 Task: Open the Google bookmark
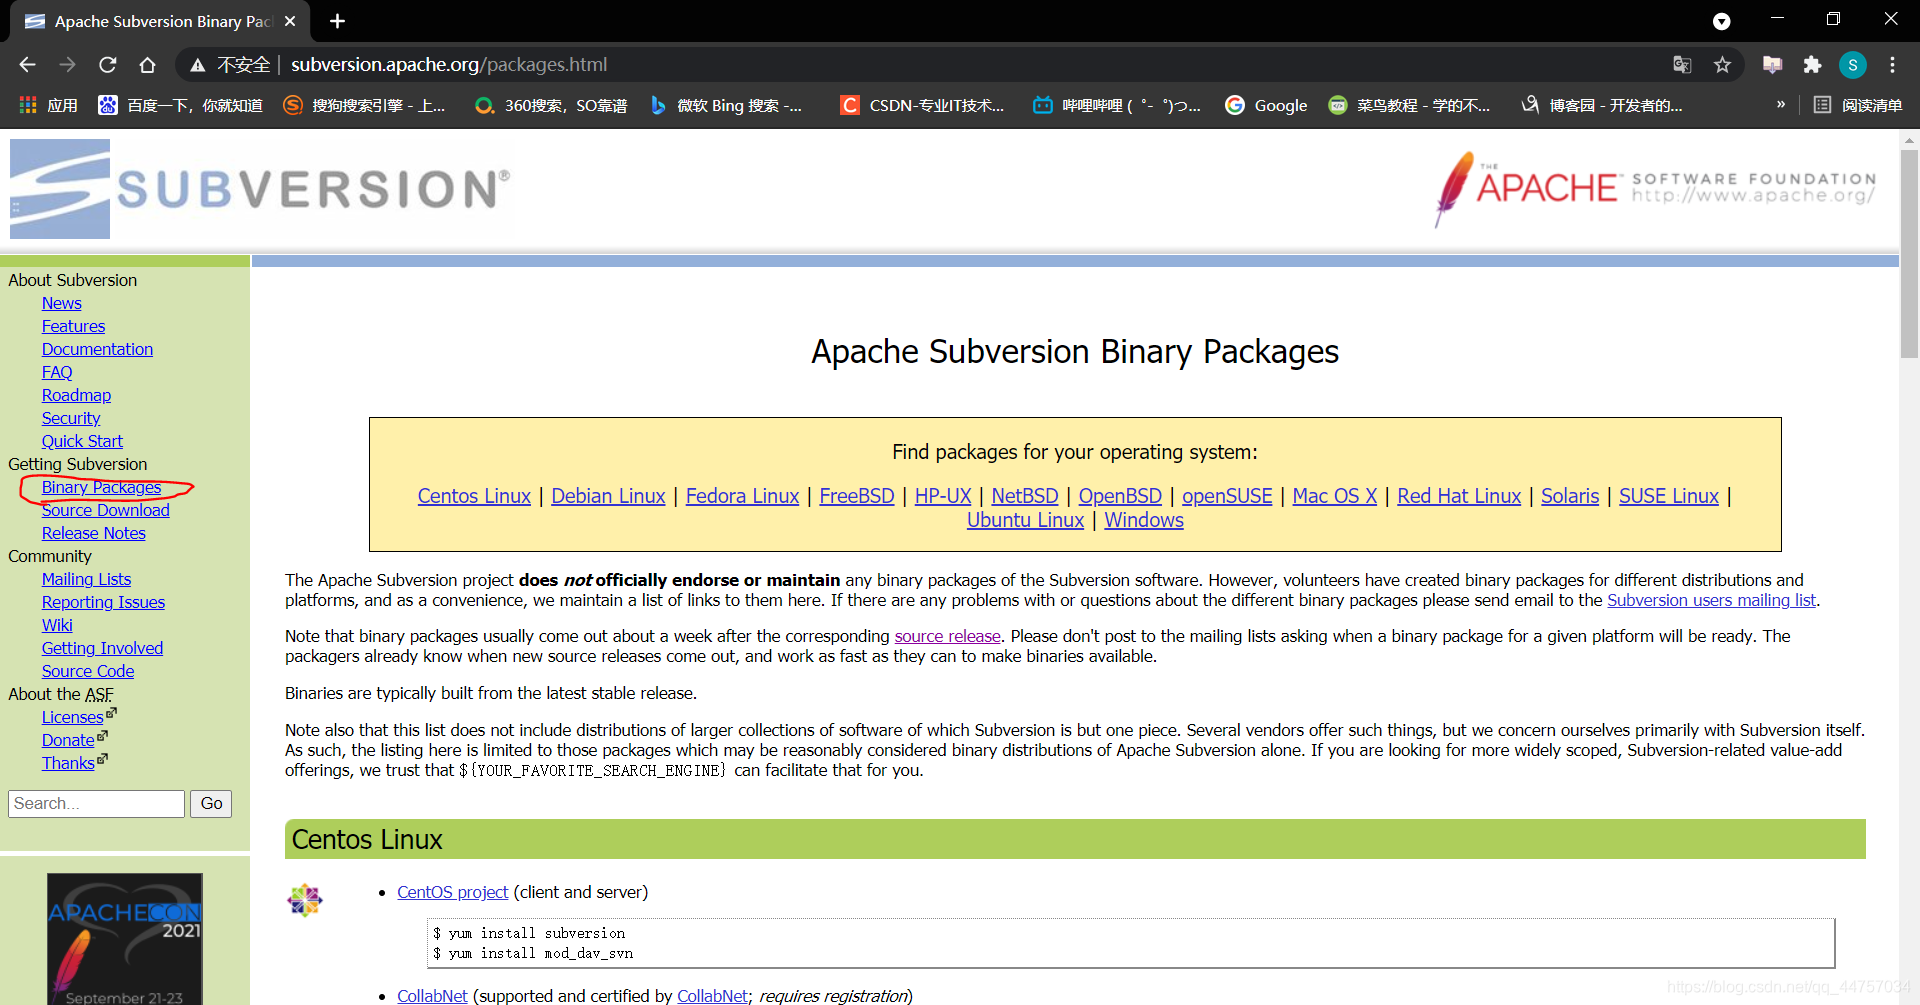[1267, 105]
